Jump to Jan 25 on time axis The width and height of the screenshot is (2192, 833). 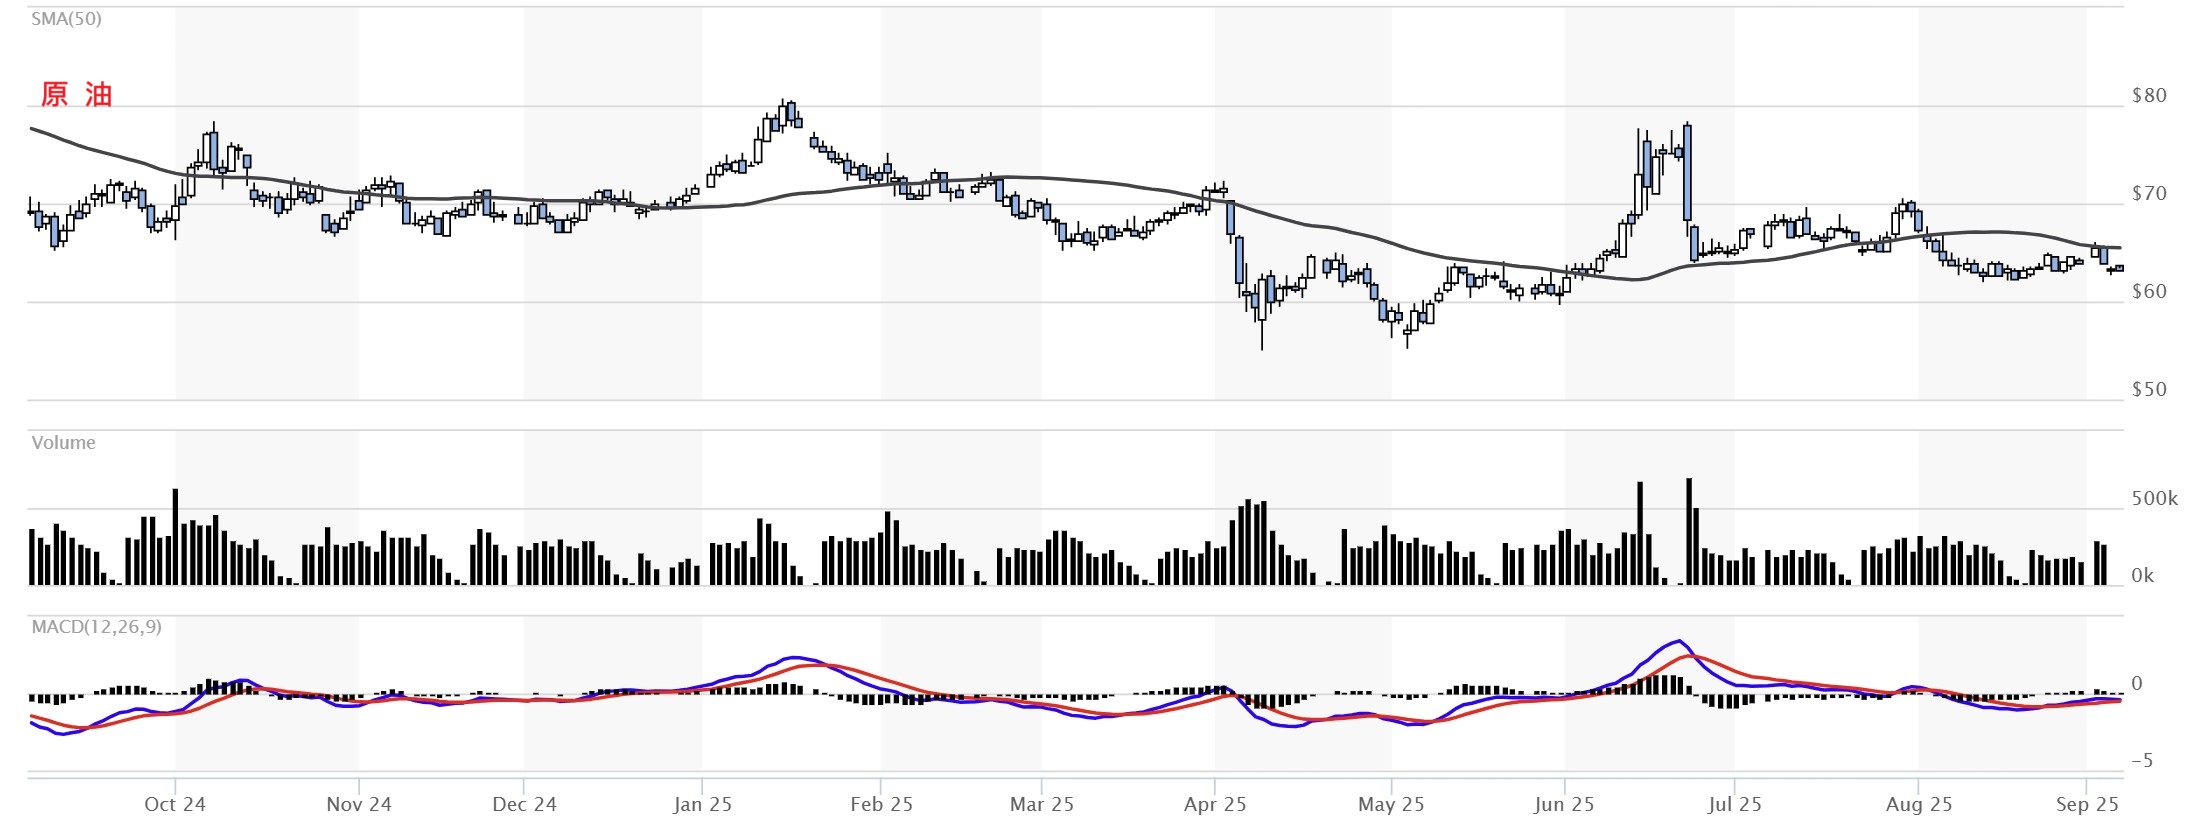tap(702, 805)
